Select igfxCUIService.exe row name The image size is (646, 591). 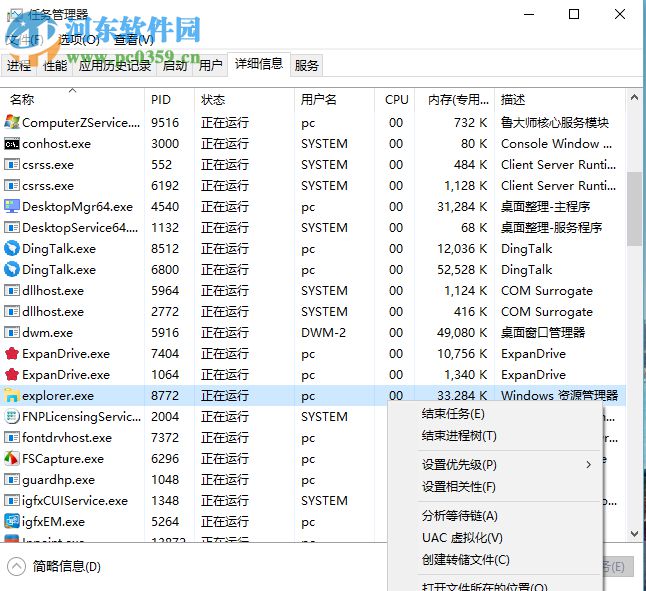click(75, 500)
